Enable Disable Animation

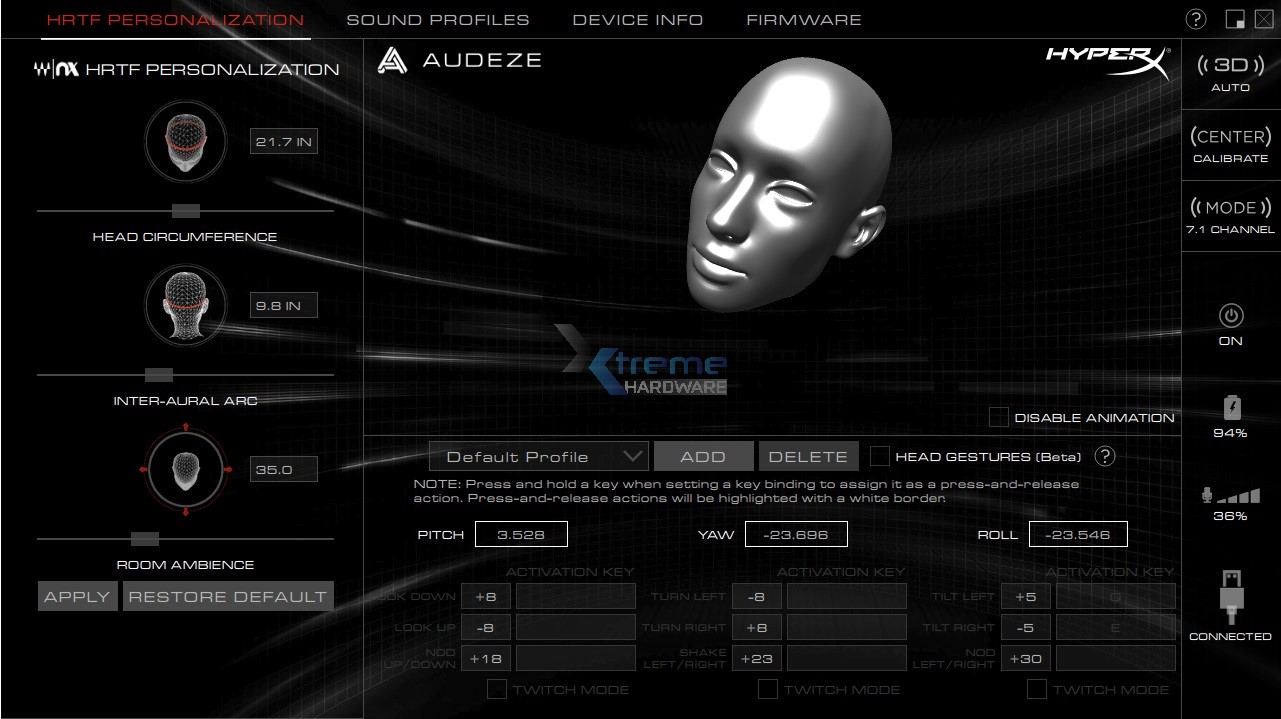click(x=997, y=417)
